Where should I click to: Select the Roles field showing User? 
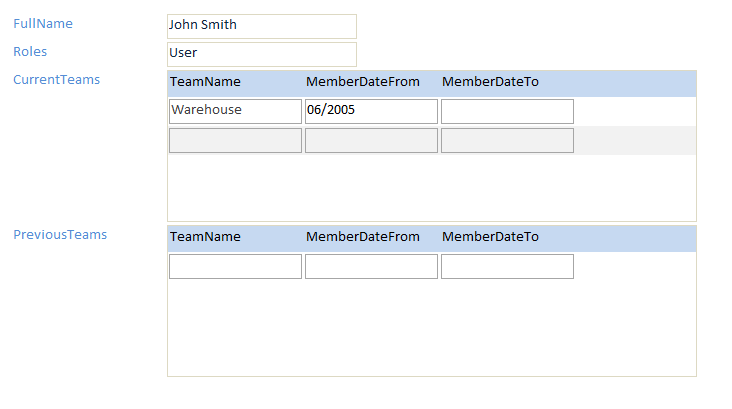261,54
